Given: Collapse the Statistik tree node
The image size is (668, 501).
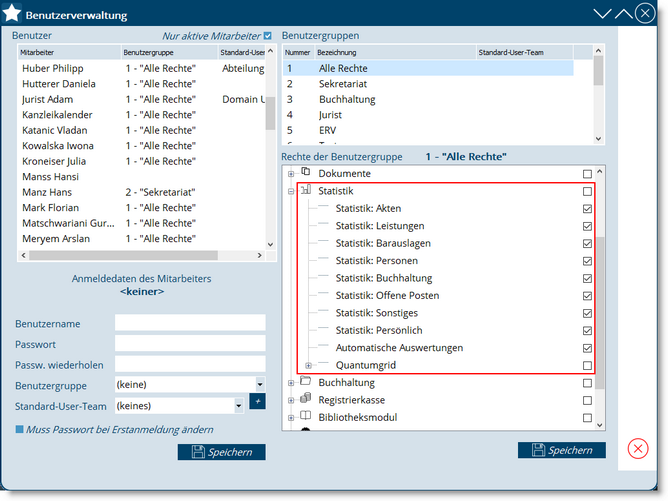Looking at the screenshot, I should [291, 191].
